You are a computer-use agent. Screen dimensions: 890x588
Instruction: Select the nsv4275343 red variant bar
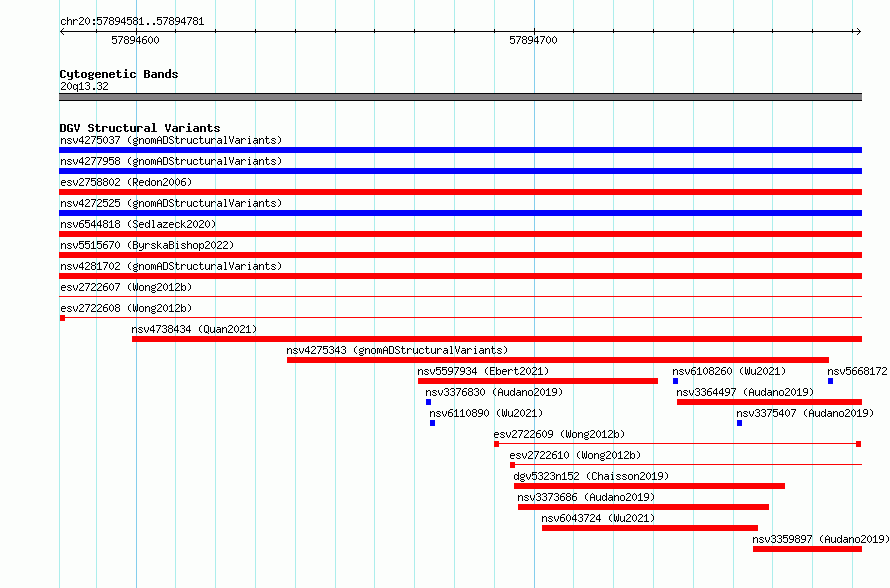coord(557,360)
